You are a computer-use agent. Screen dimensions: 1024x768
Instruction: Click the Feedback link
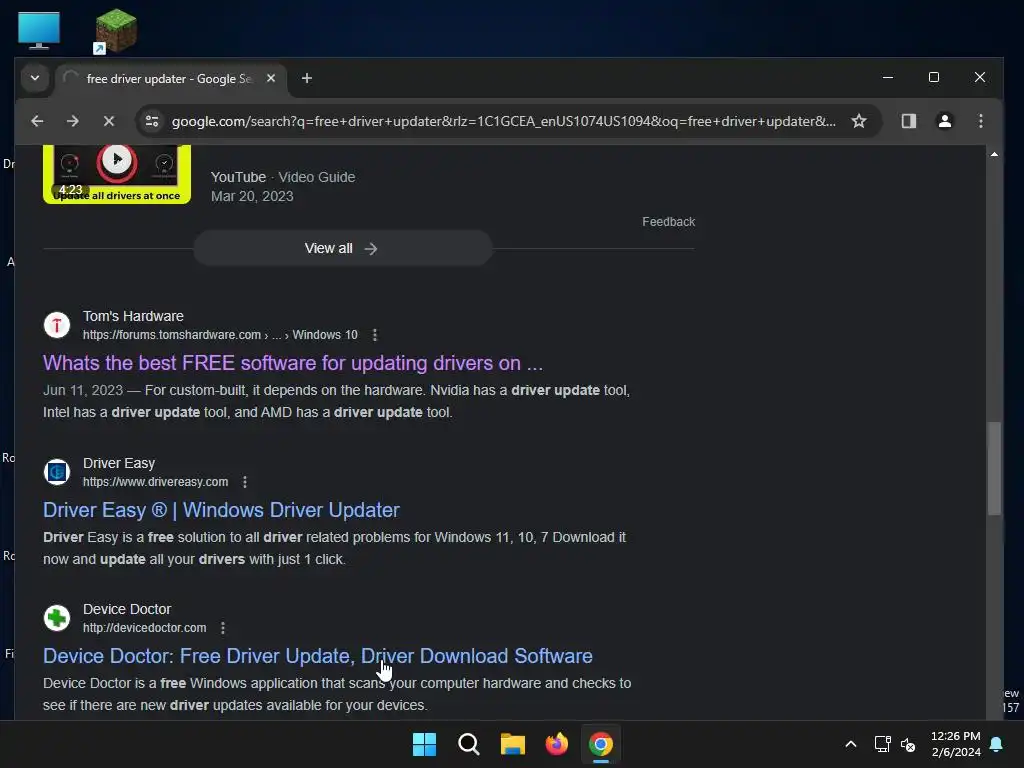click(x=668, y=221)
